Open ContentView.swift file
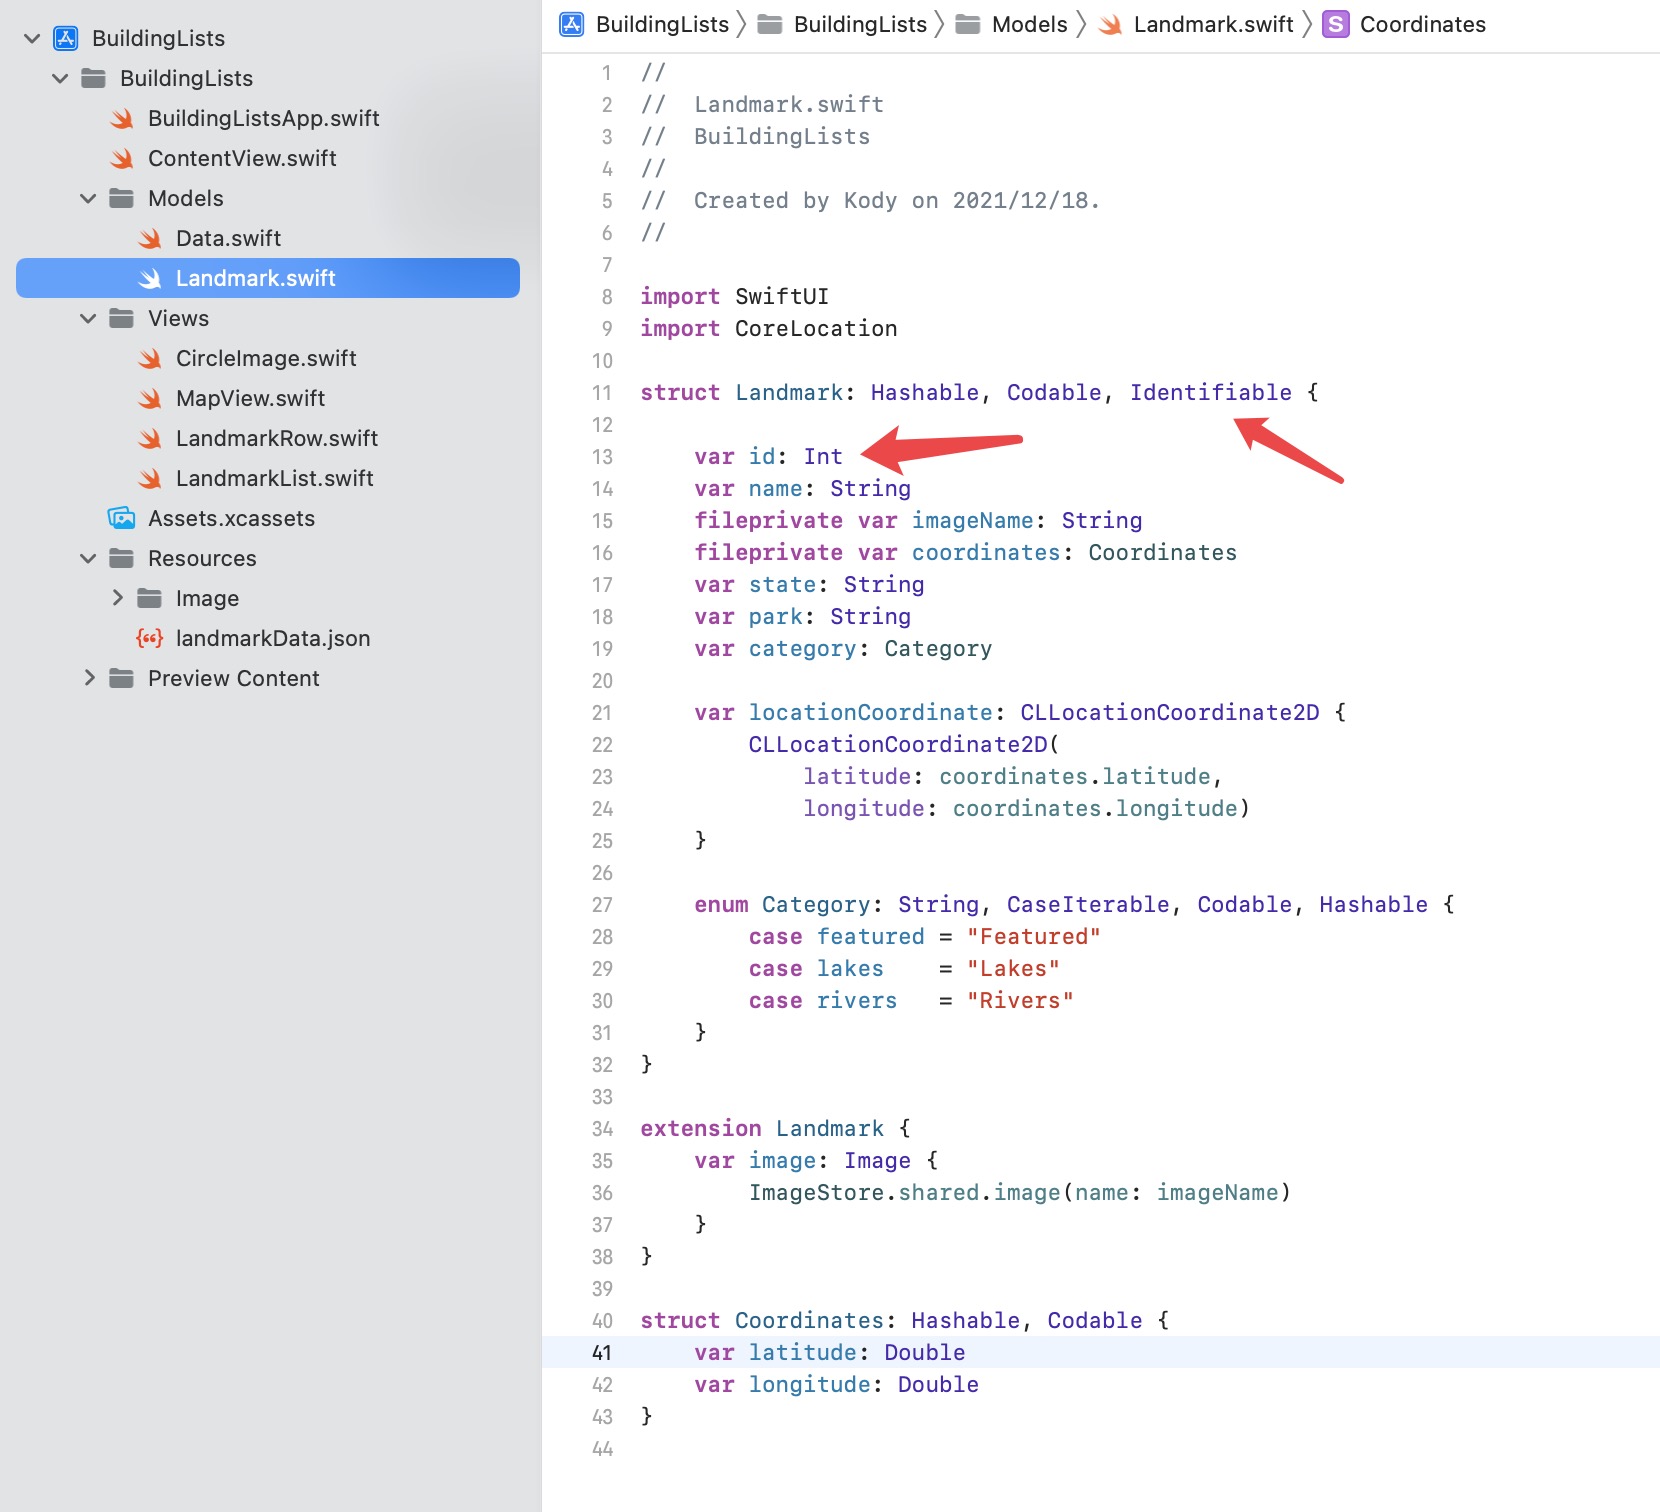This screenshot has height=1512, width=1660. (242, 158)
